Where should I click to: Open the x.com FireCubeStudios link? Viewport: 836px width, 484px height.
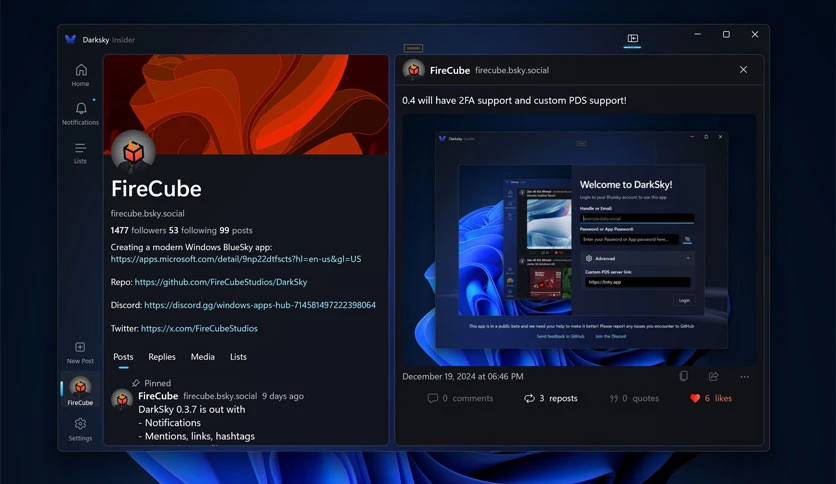coord(199,328)
